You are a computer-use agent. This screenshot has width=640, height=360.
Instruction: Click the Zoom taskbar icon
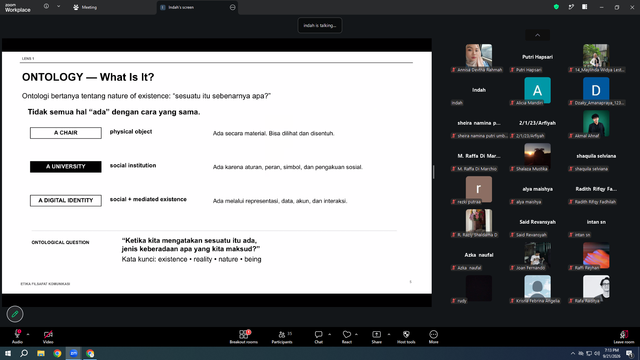[74, 353]
